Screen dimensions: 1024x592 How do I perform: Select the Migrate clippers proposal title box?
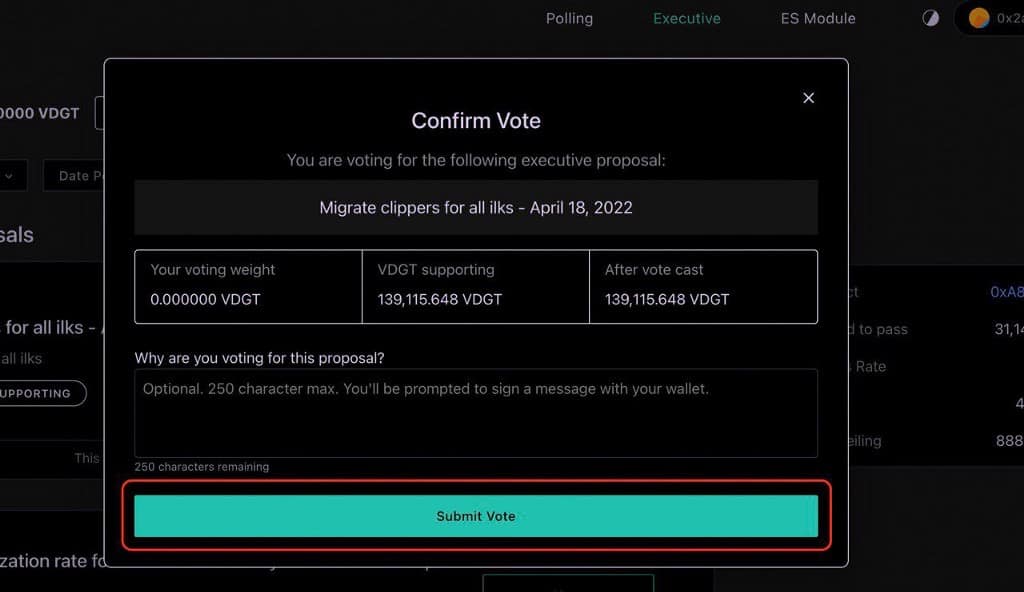476,208
